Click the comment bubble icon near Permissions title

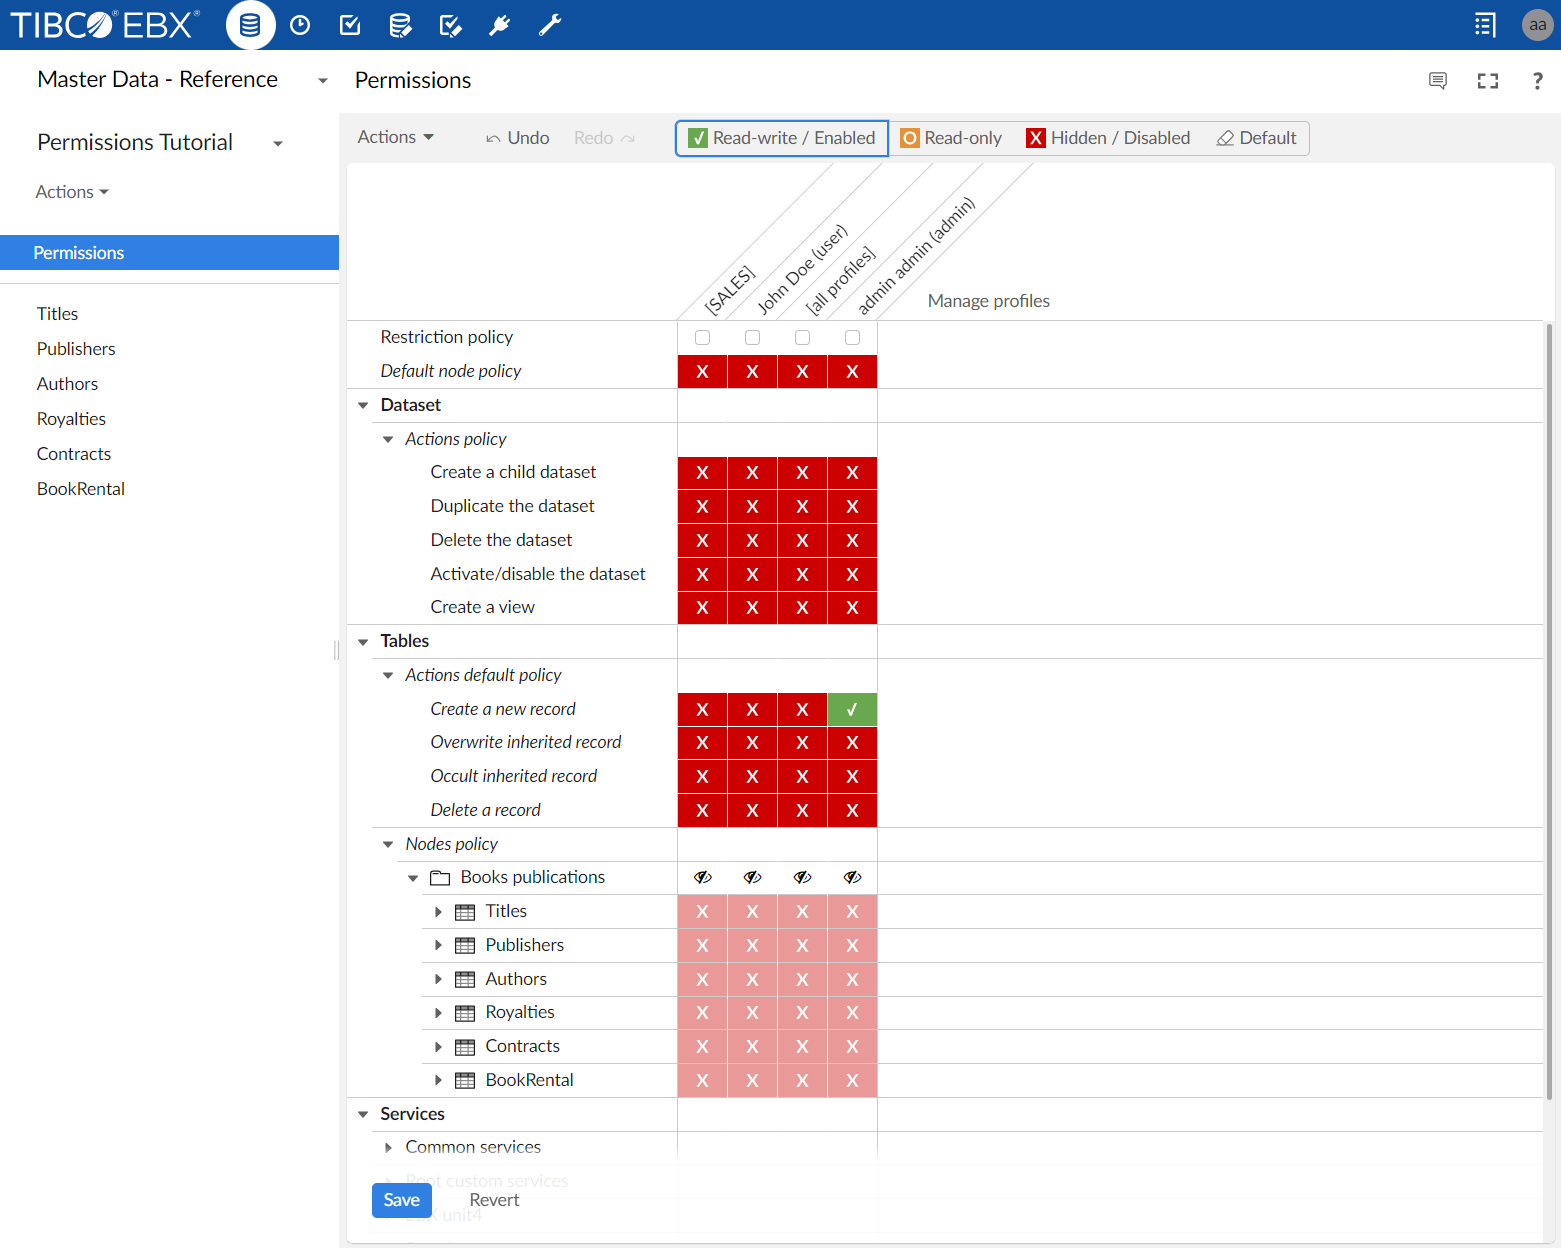tap(1437, 81)
